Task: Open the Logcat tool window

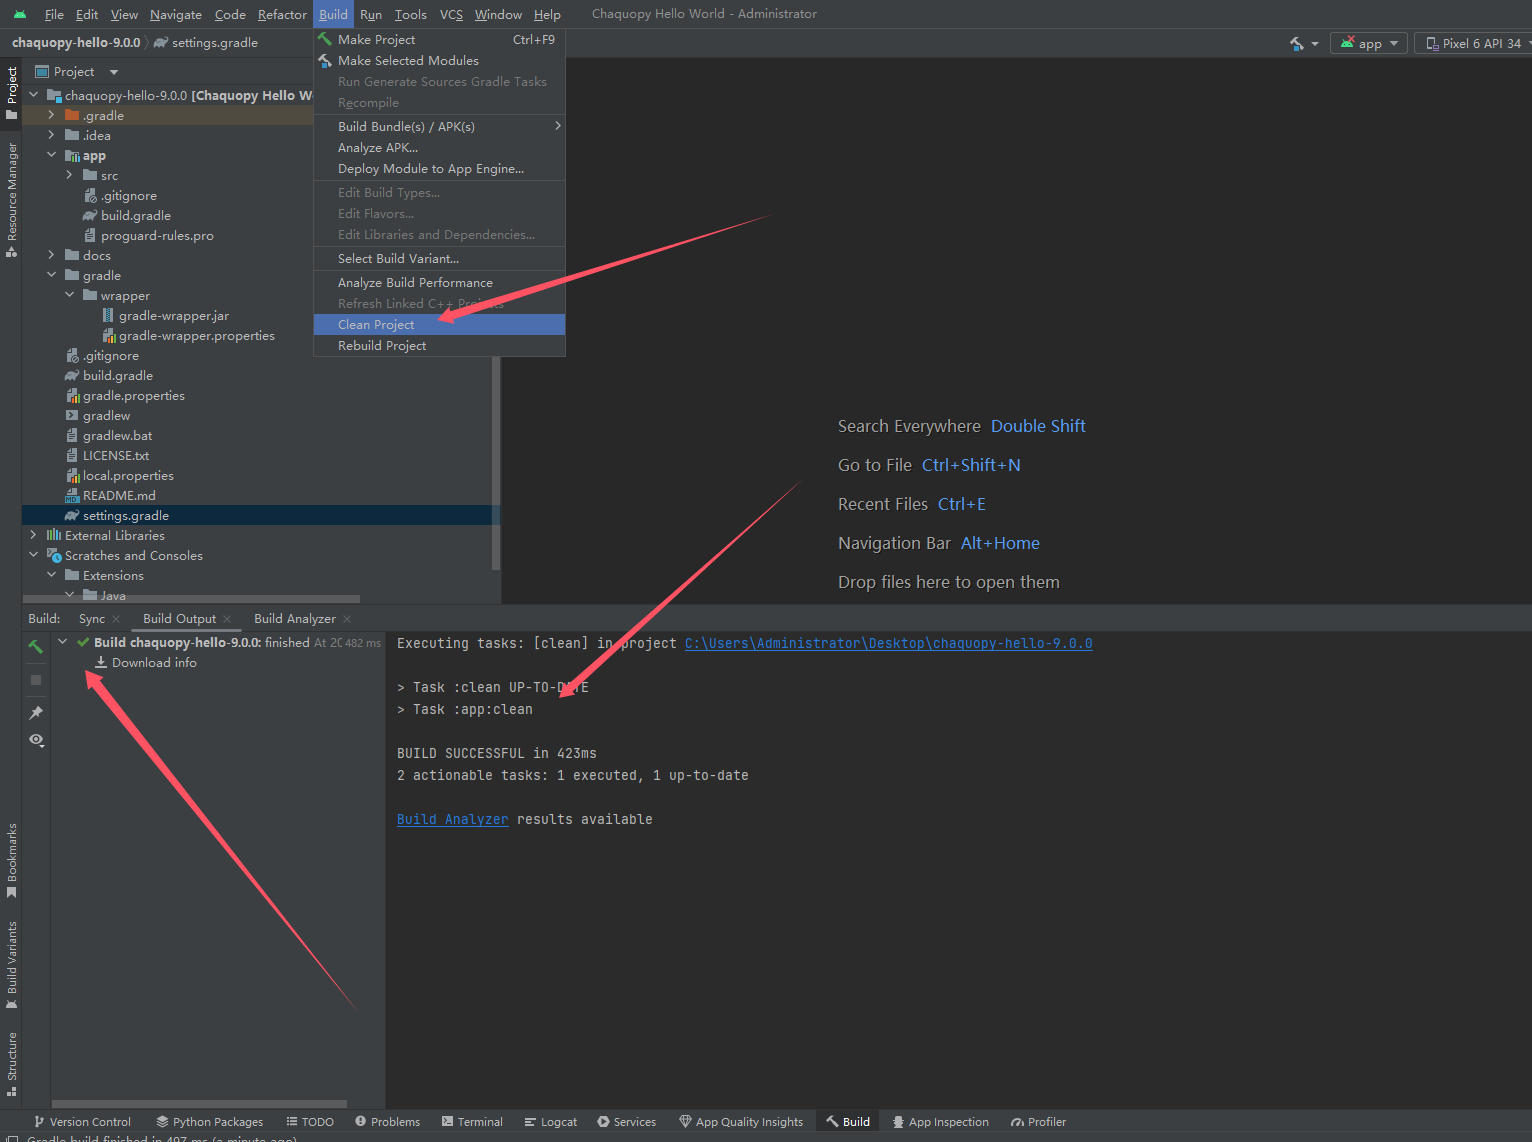Action: pyautogui.click(x=550, y=1121)
